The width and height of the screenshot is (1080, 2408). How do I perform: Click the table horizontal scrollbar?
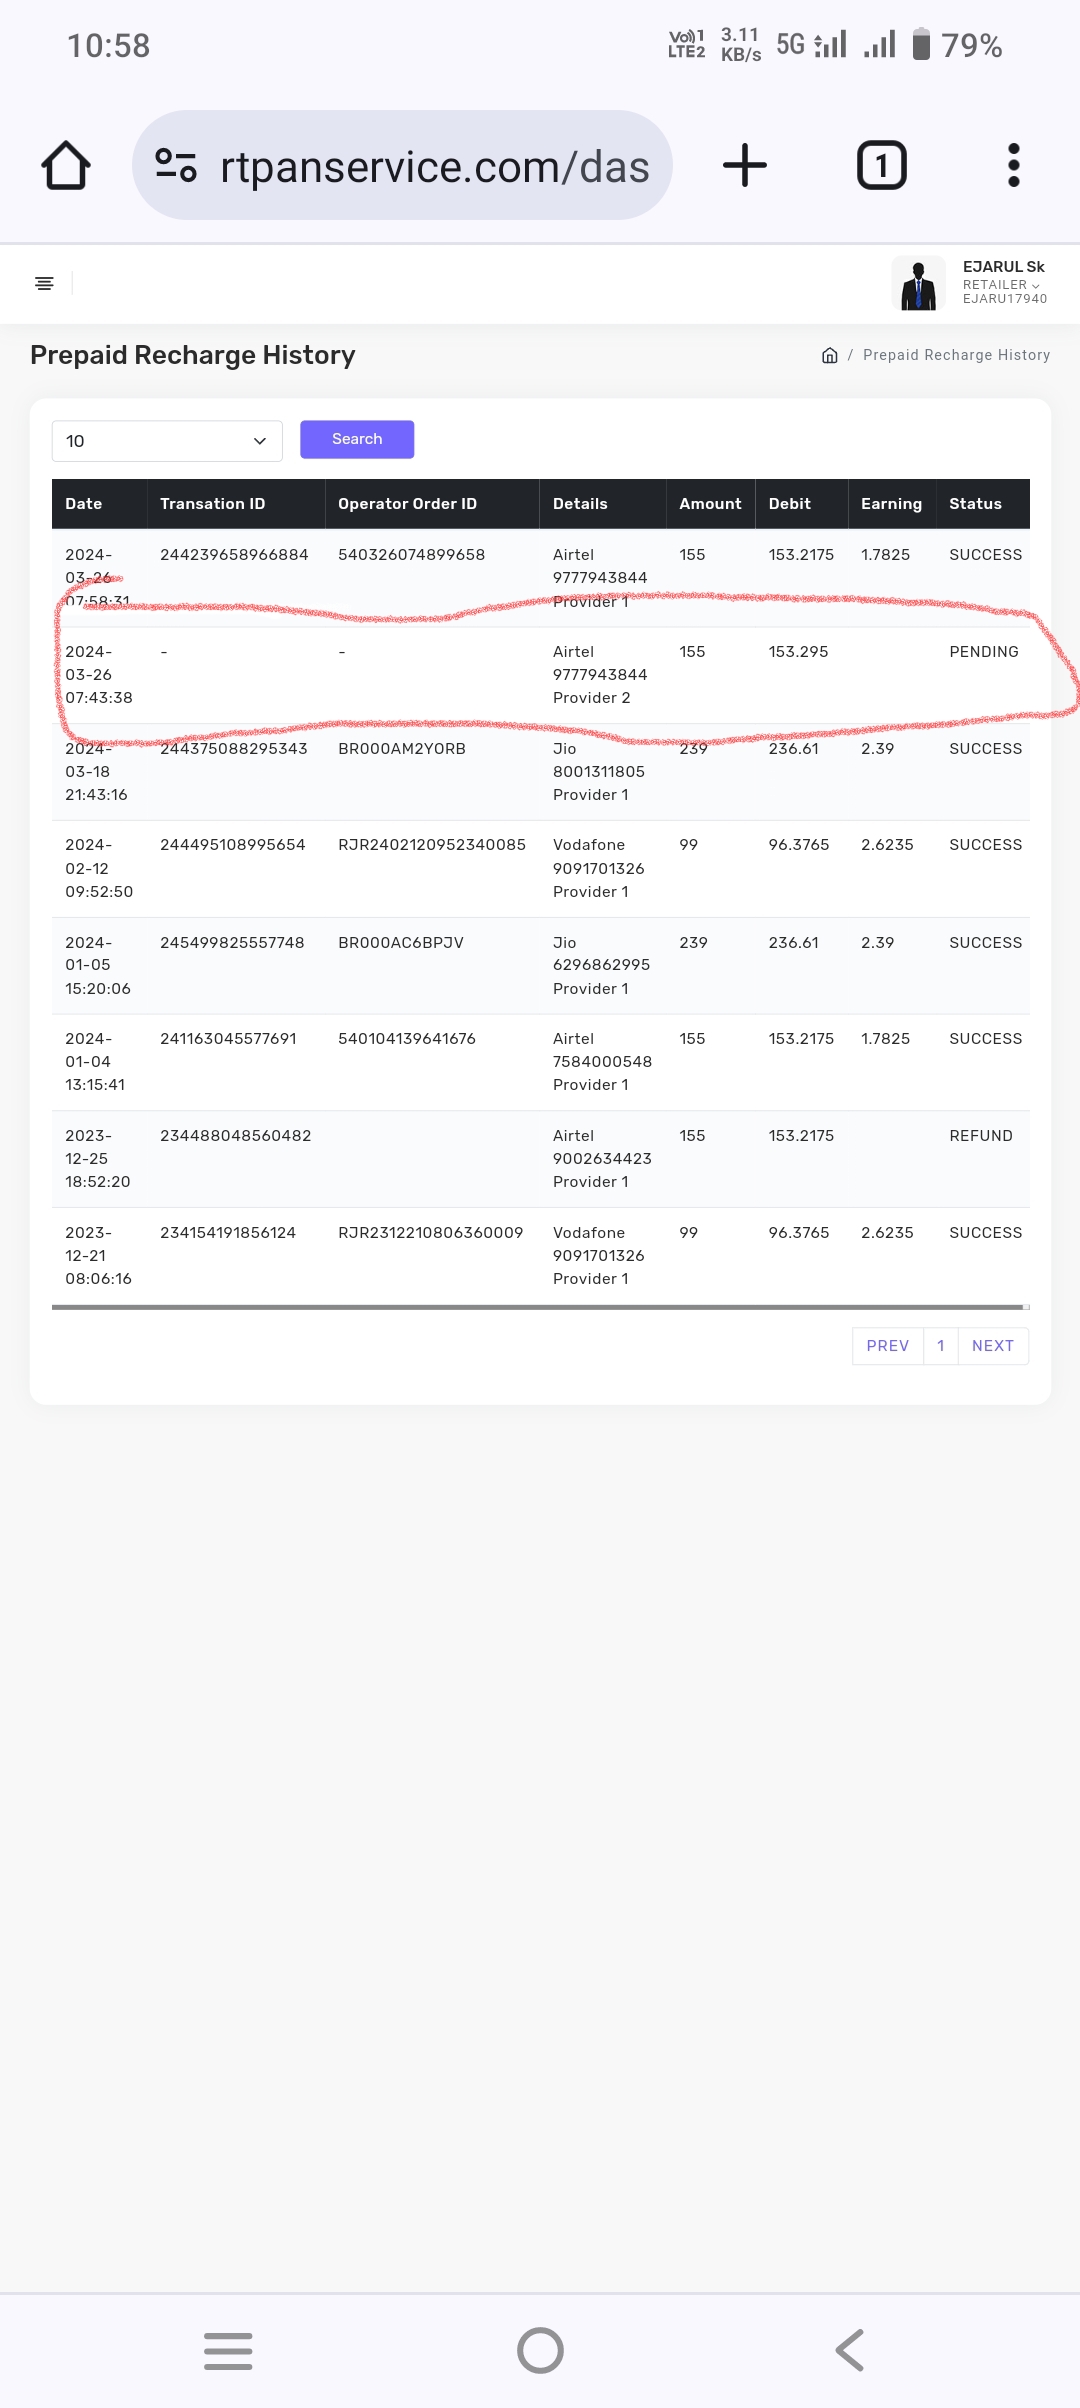(x=538, y=1307)
